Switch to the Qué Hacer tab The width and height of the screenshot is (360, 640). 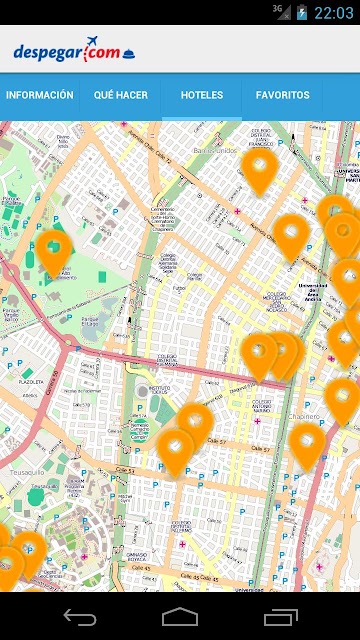click(x=121, y=96)
